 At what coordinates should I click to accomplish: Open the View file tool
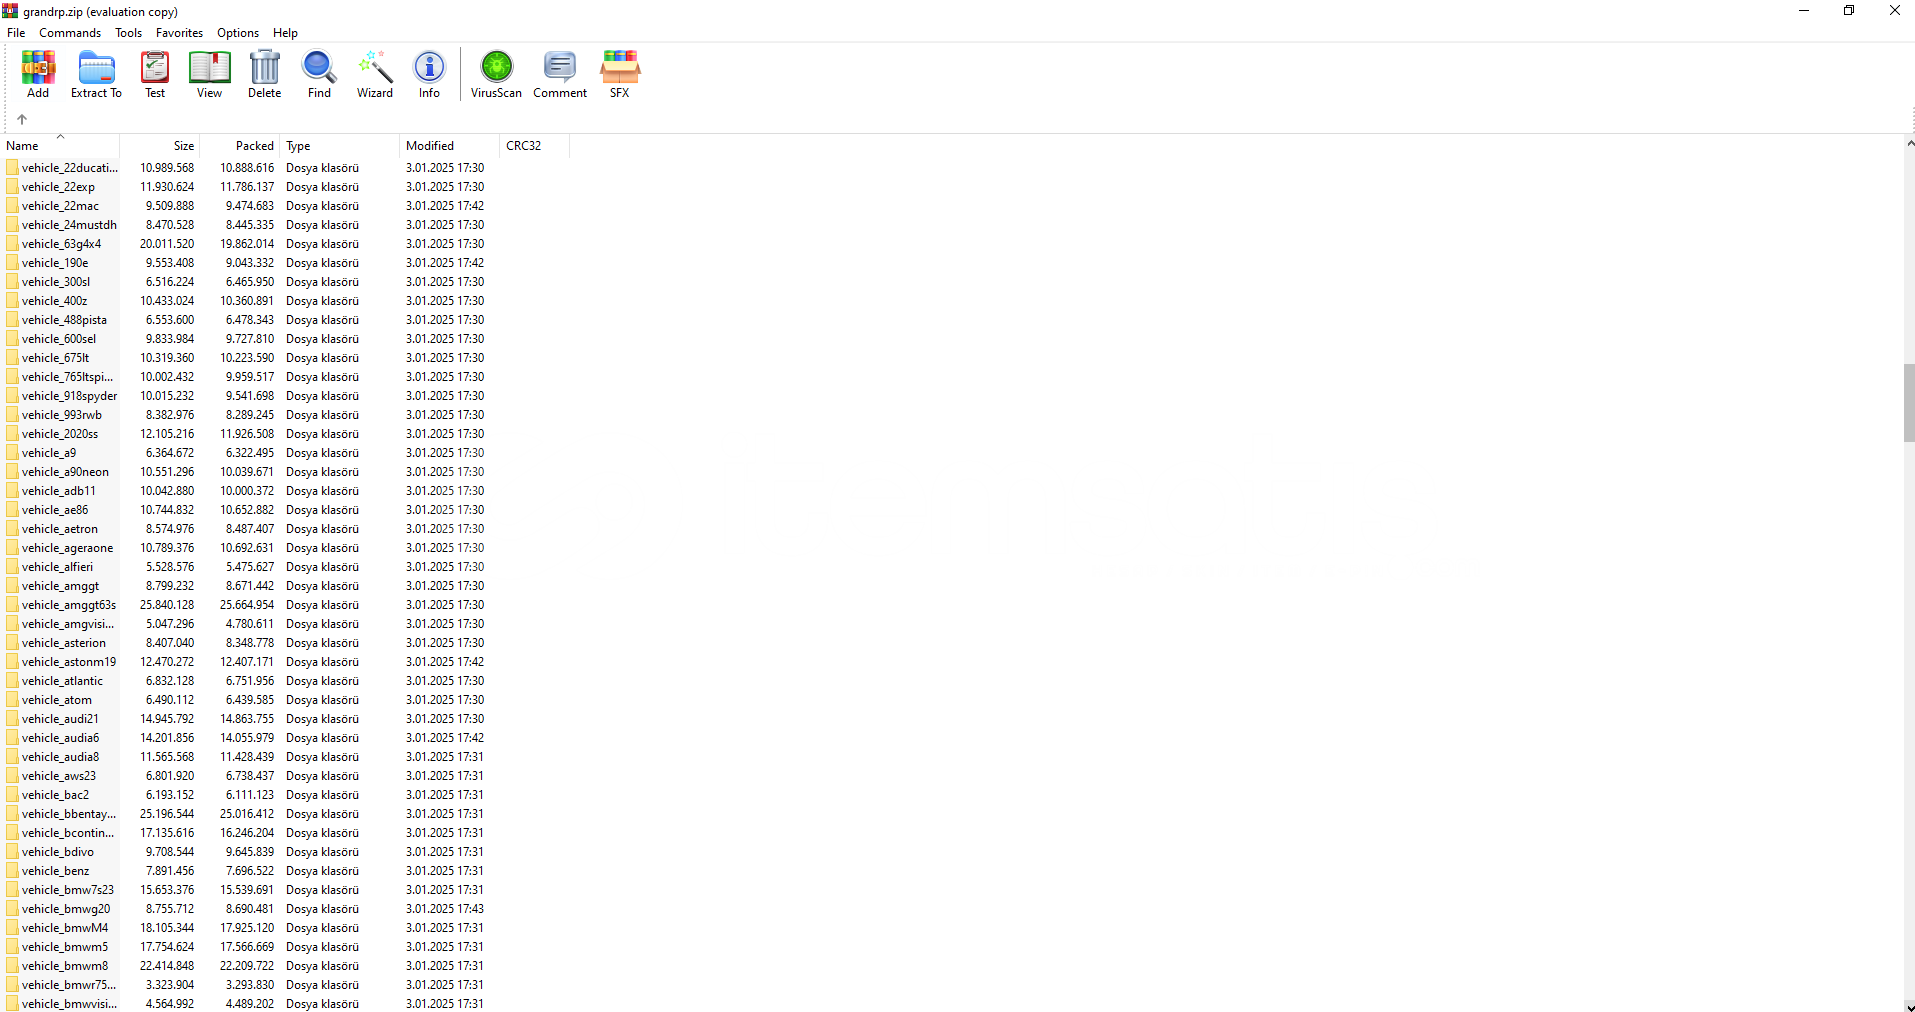210,74
